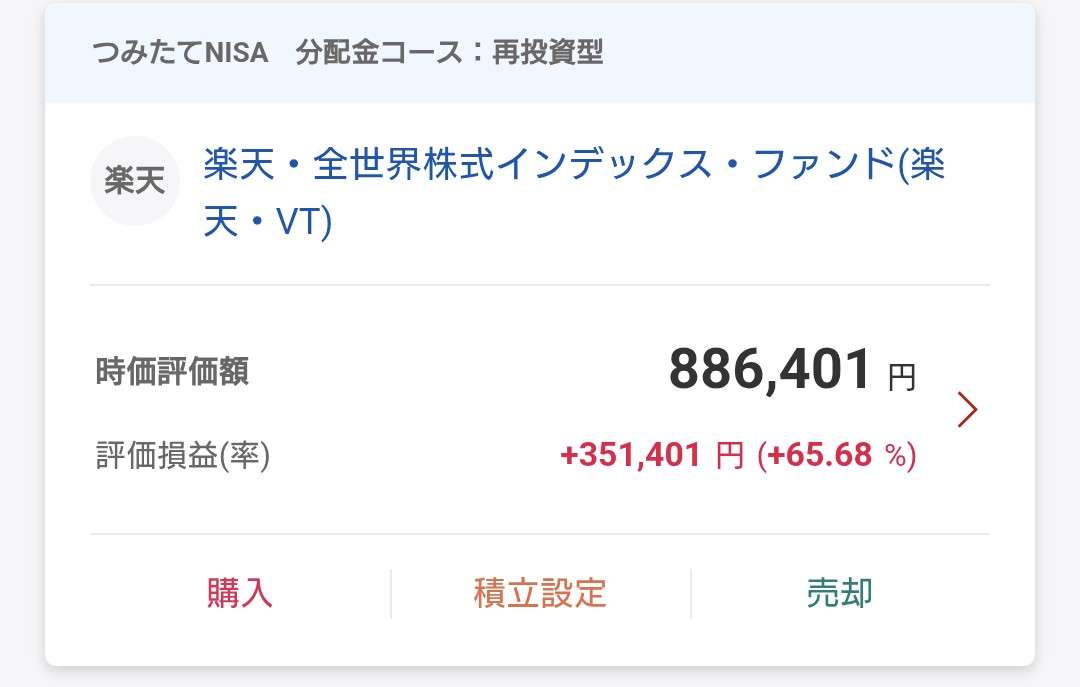Select the (+65.68 %) return rate
The width and height of the screenshot is (1080, 687).
tap(837, 455)
